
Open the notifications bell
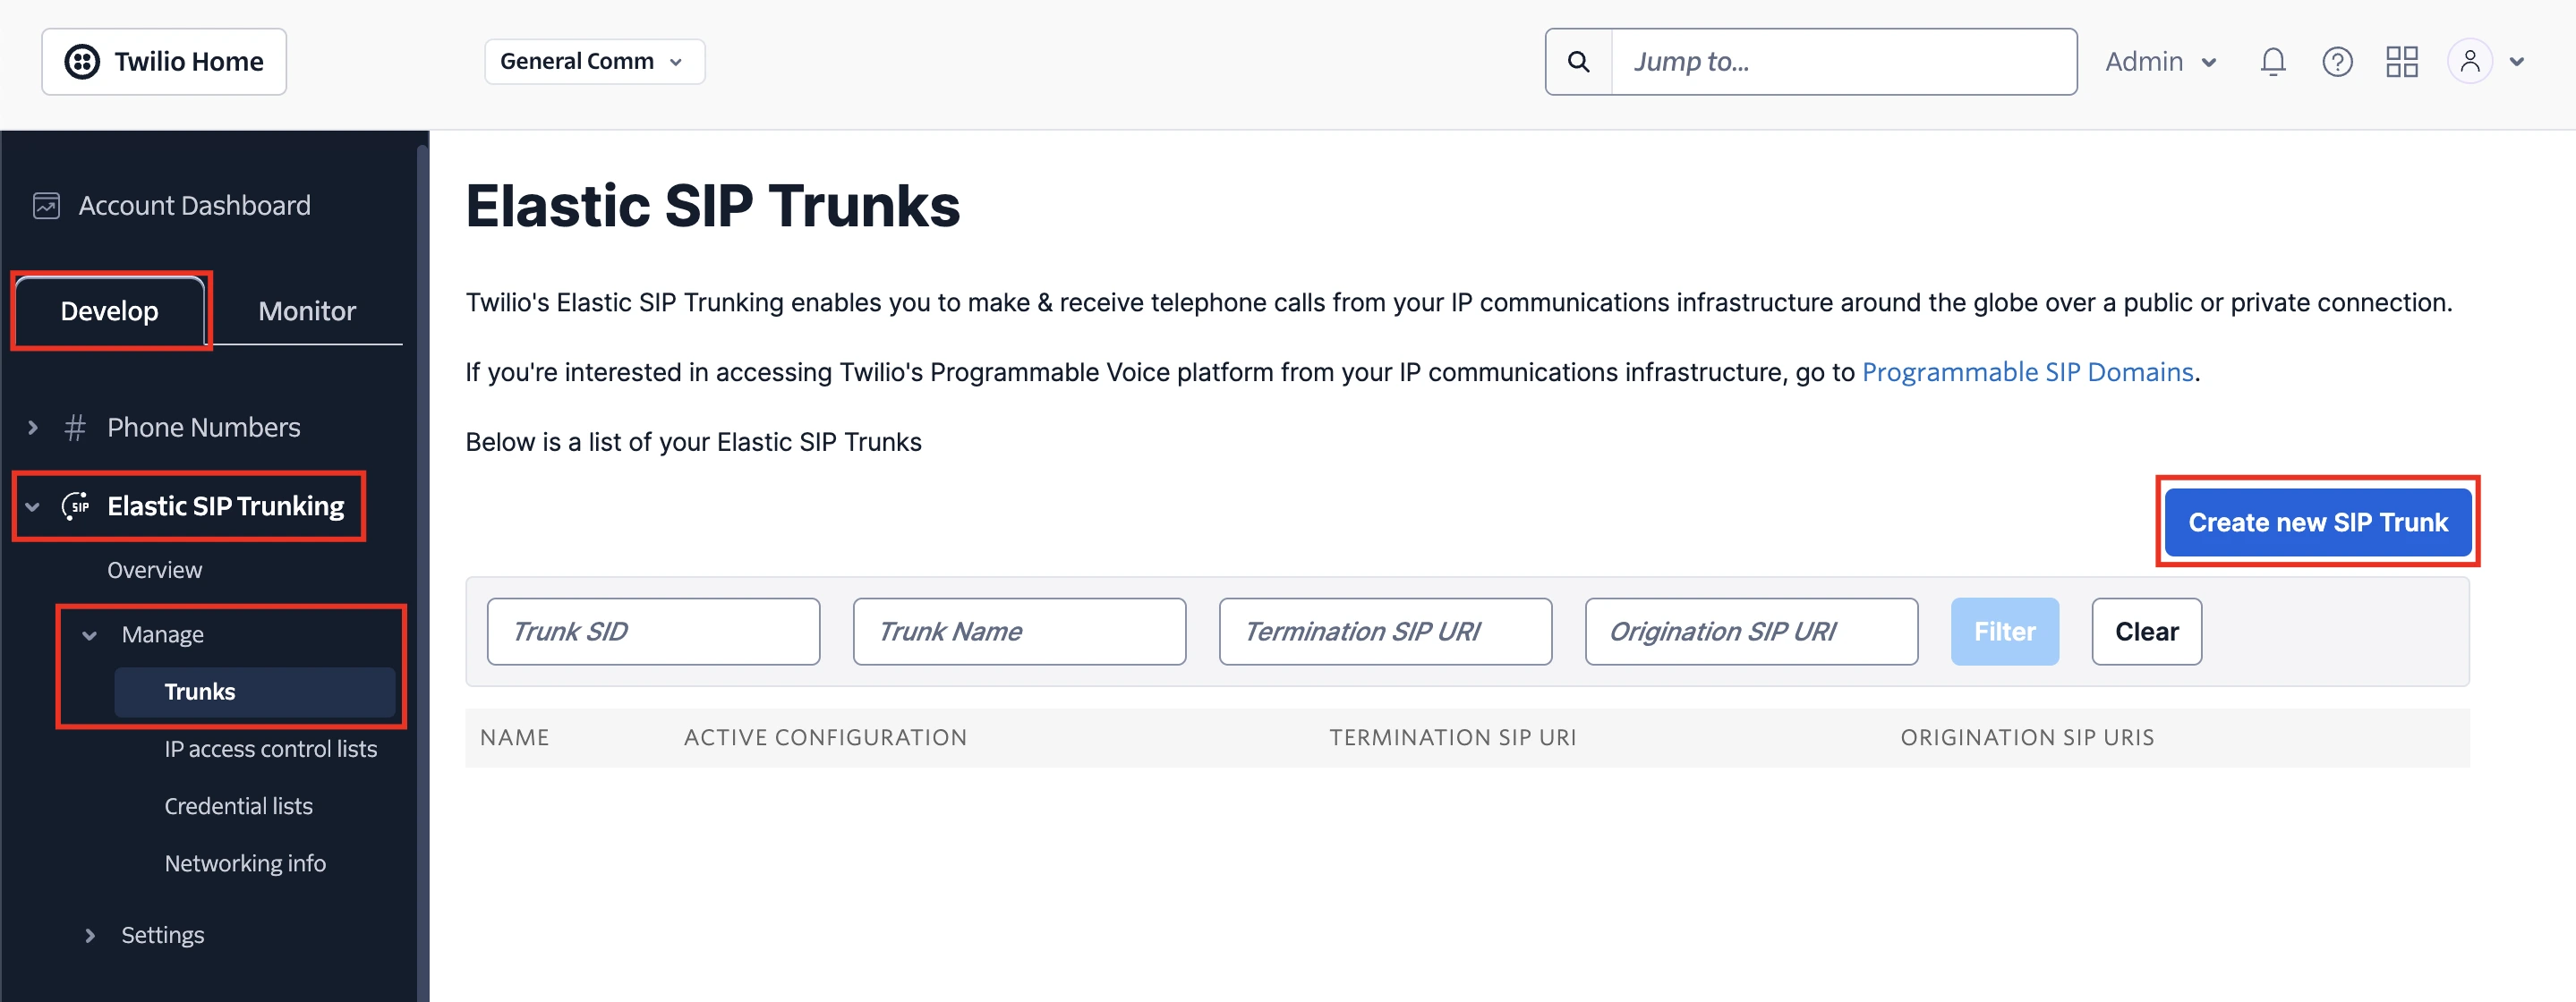pos(2273,61)
